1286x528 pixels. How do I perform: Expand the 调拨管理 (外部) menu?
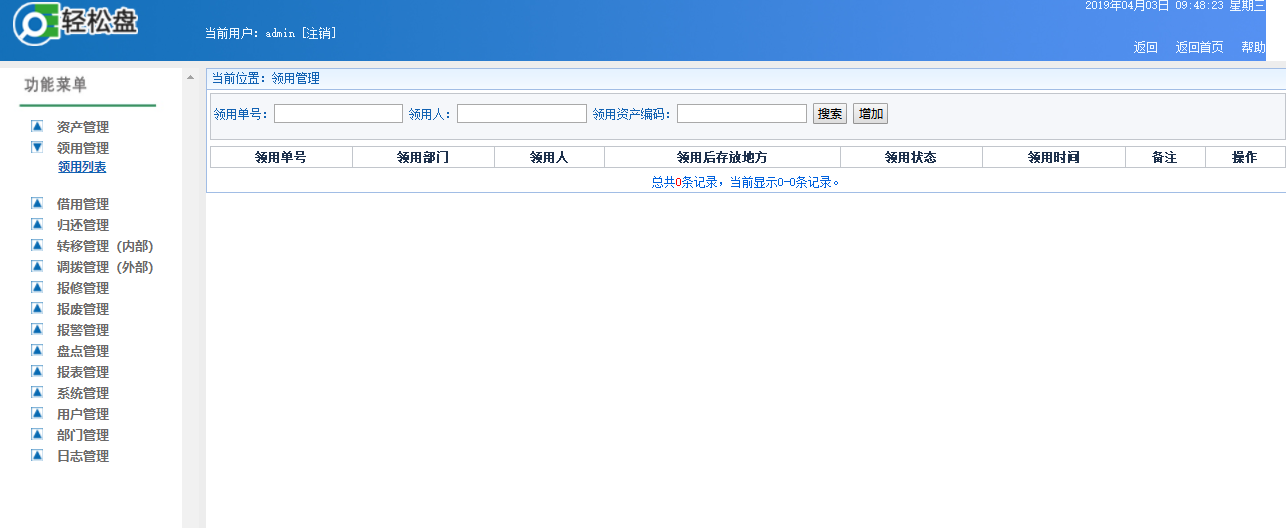[x=105, y=267]
